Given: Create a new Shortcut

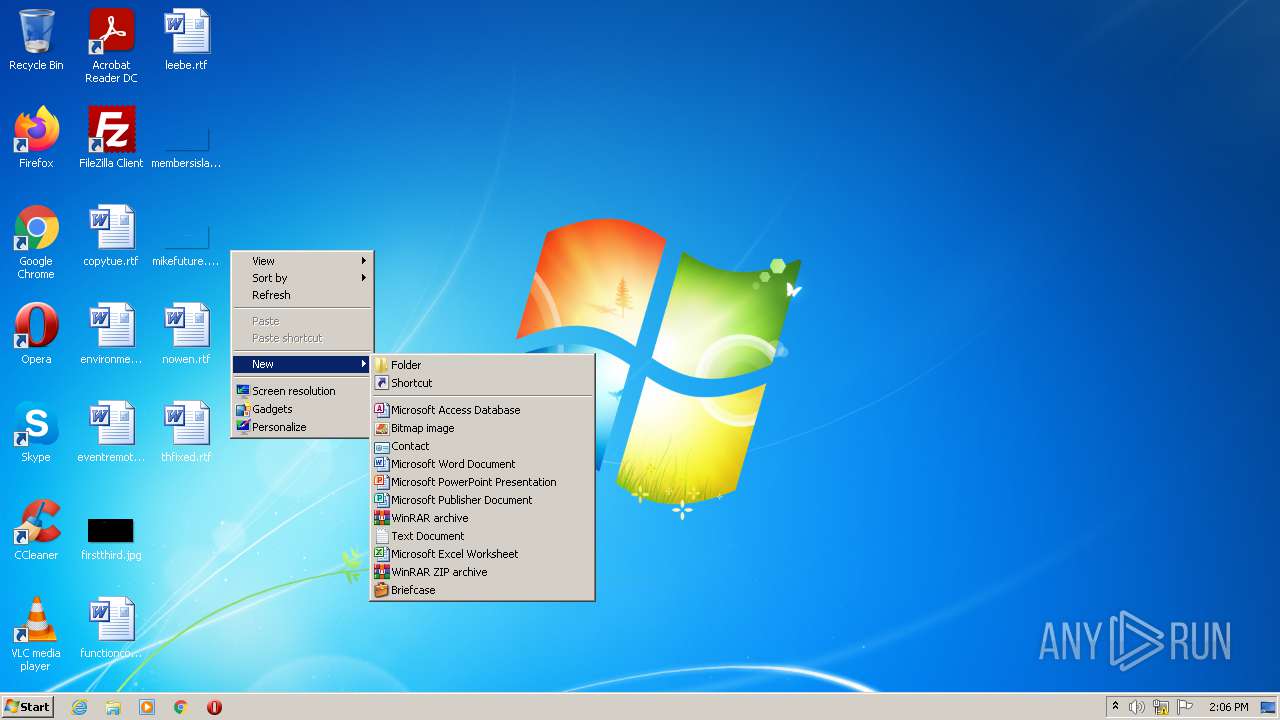Looking at the screenshot, I should point(482,383).
